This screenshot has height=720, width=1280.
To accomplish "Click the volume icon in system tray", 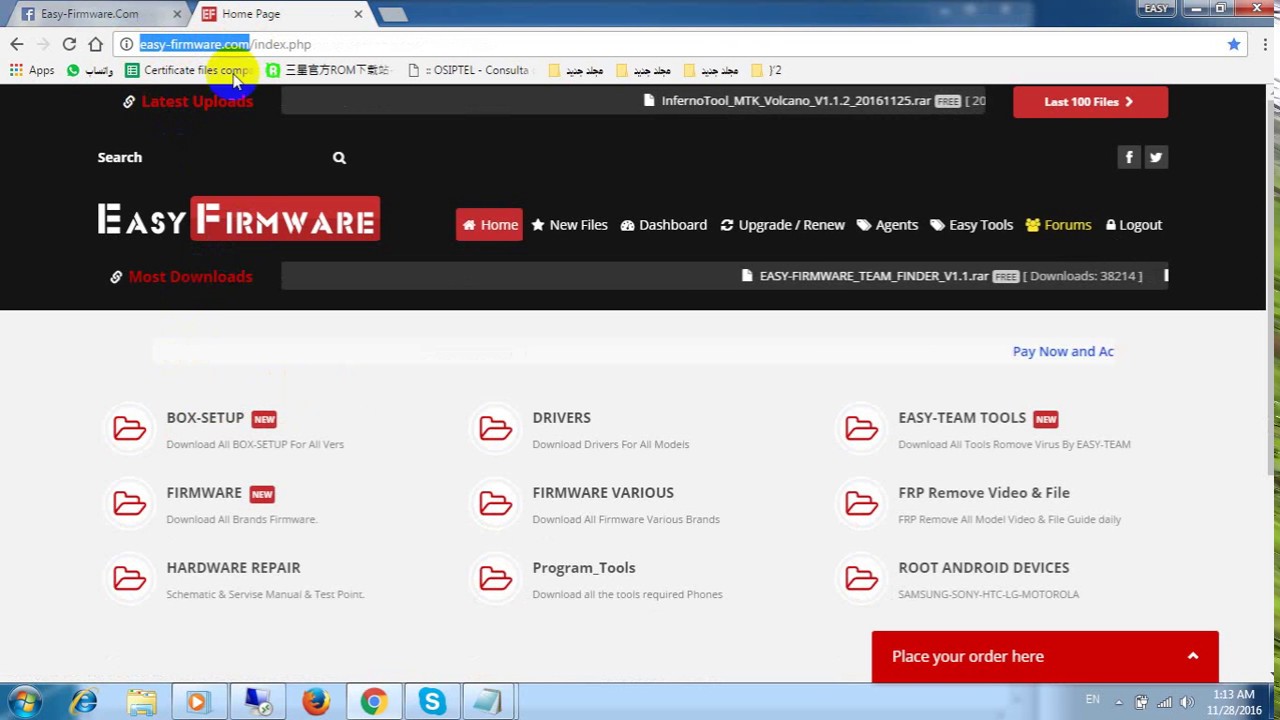I will pos(1187,702).
